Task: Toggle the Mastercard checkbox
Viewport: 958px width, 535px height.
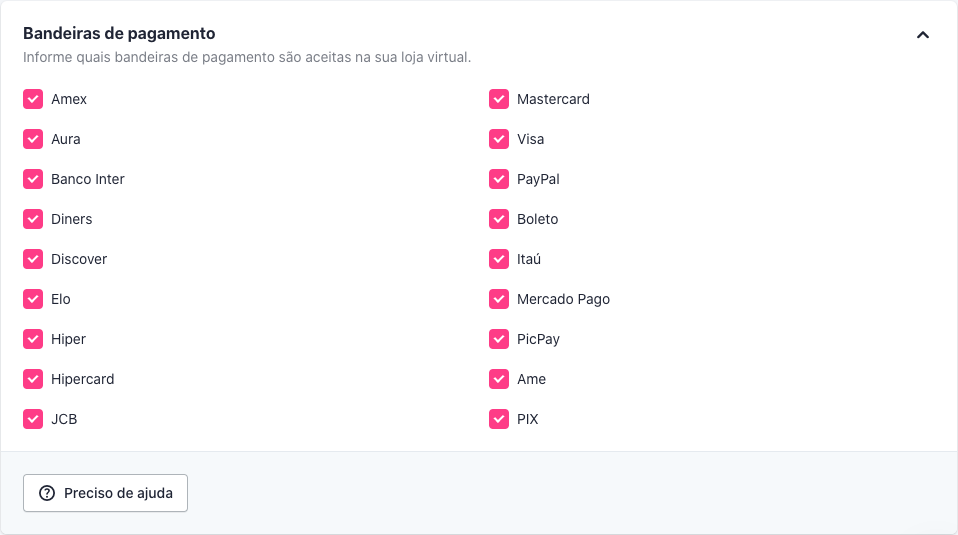Action: pyautogui.click(x=499, y=99)
